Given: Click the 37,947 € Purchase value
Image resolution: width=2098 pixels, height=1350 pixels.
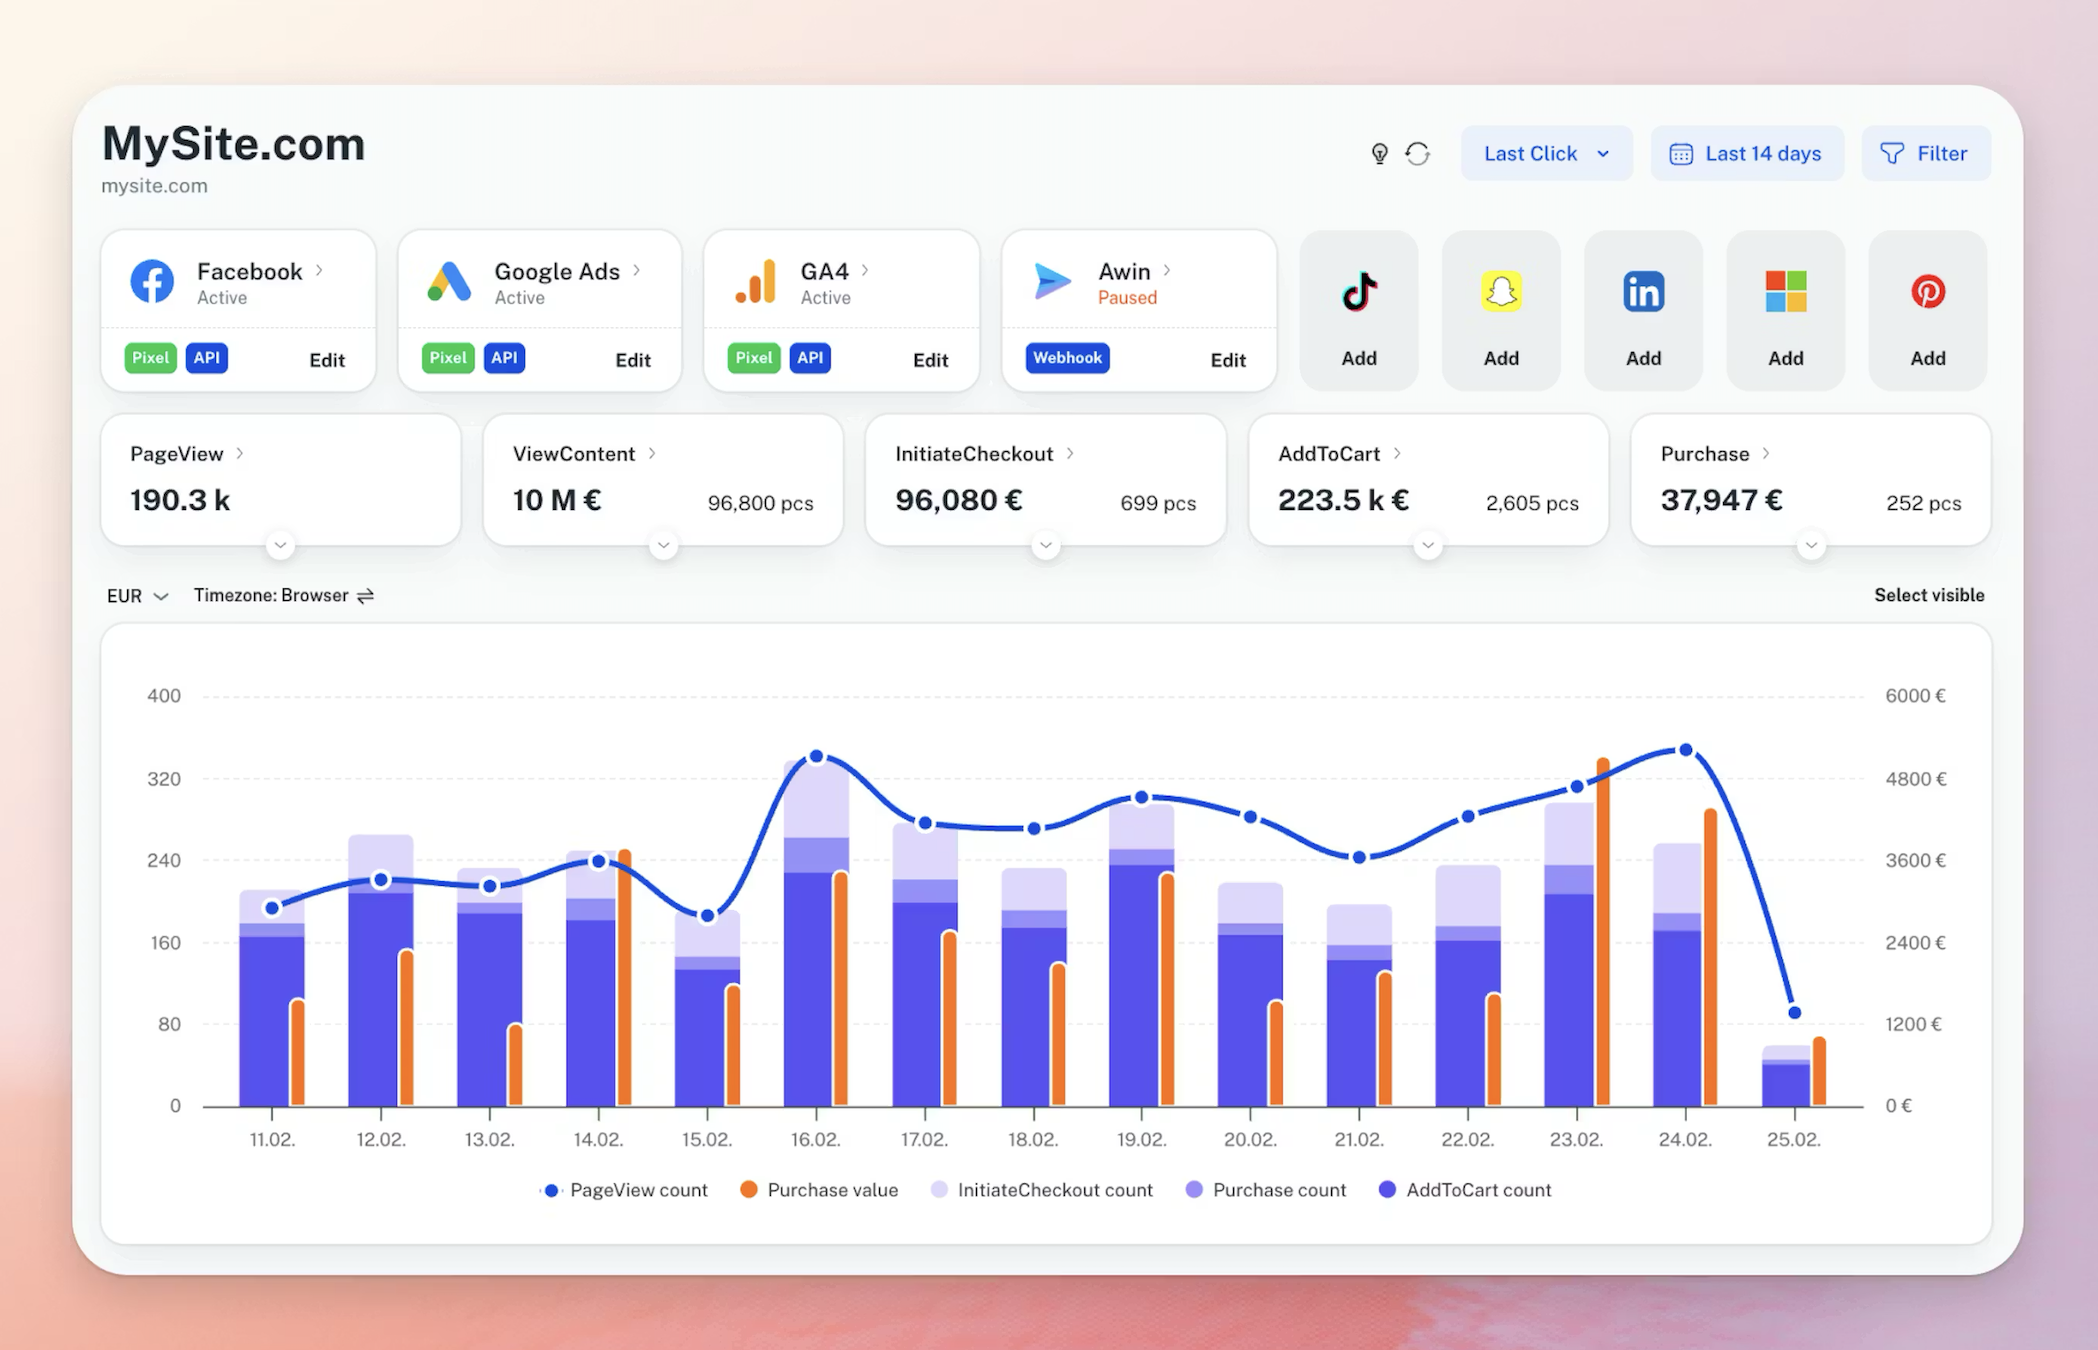Looking at the screenshot, I should click(1721, 500).
